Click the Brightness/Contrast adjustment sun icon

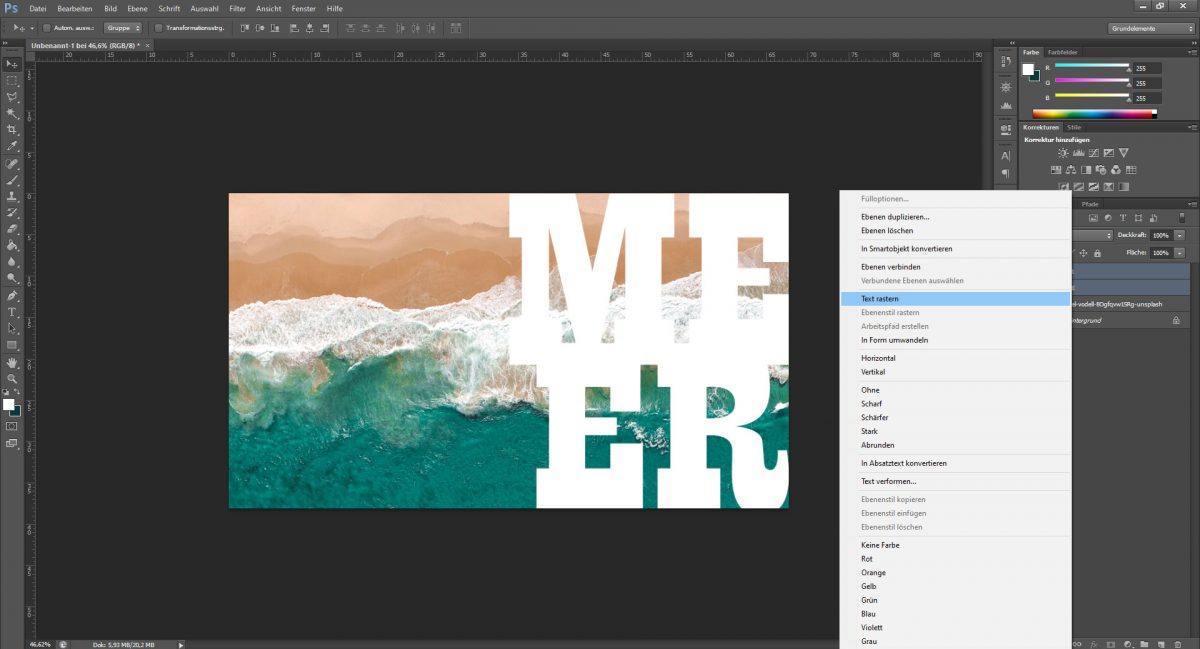pos(1063,153)
